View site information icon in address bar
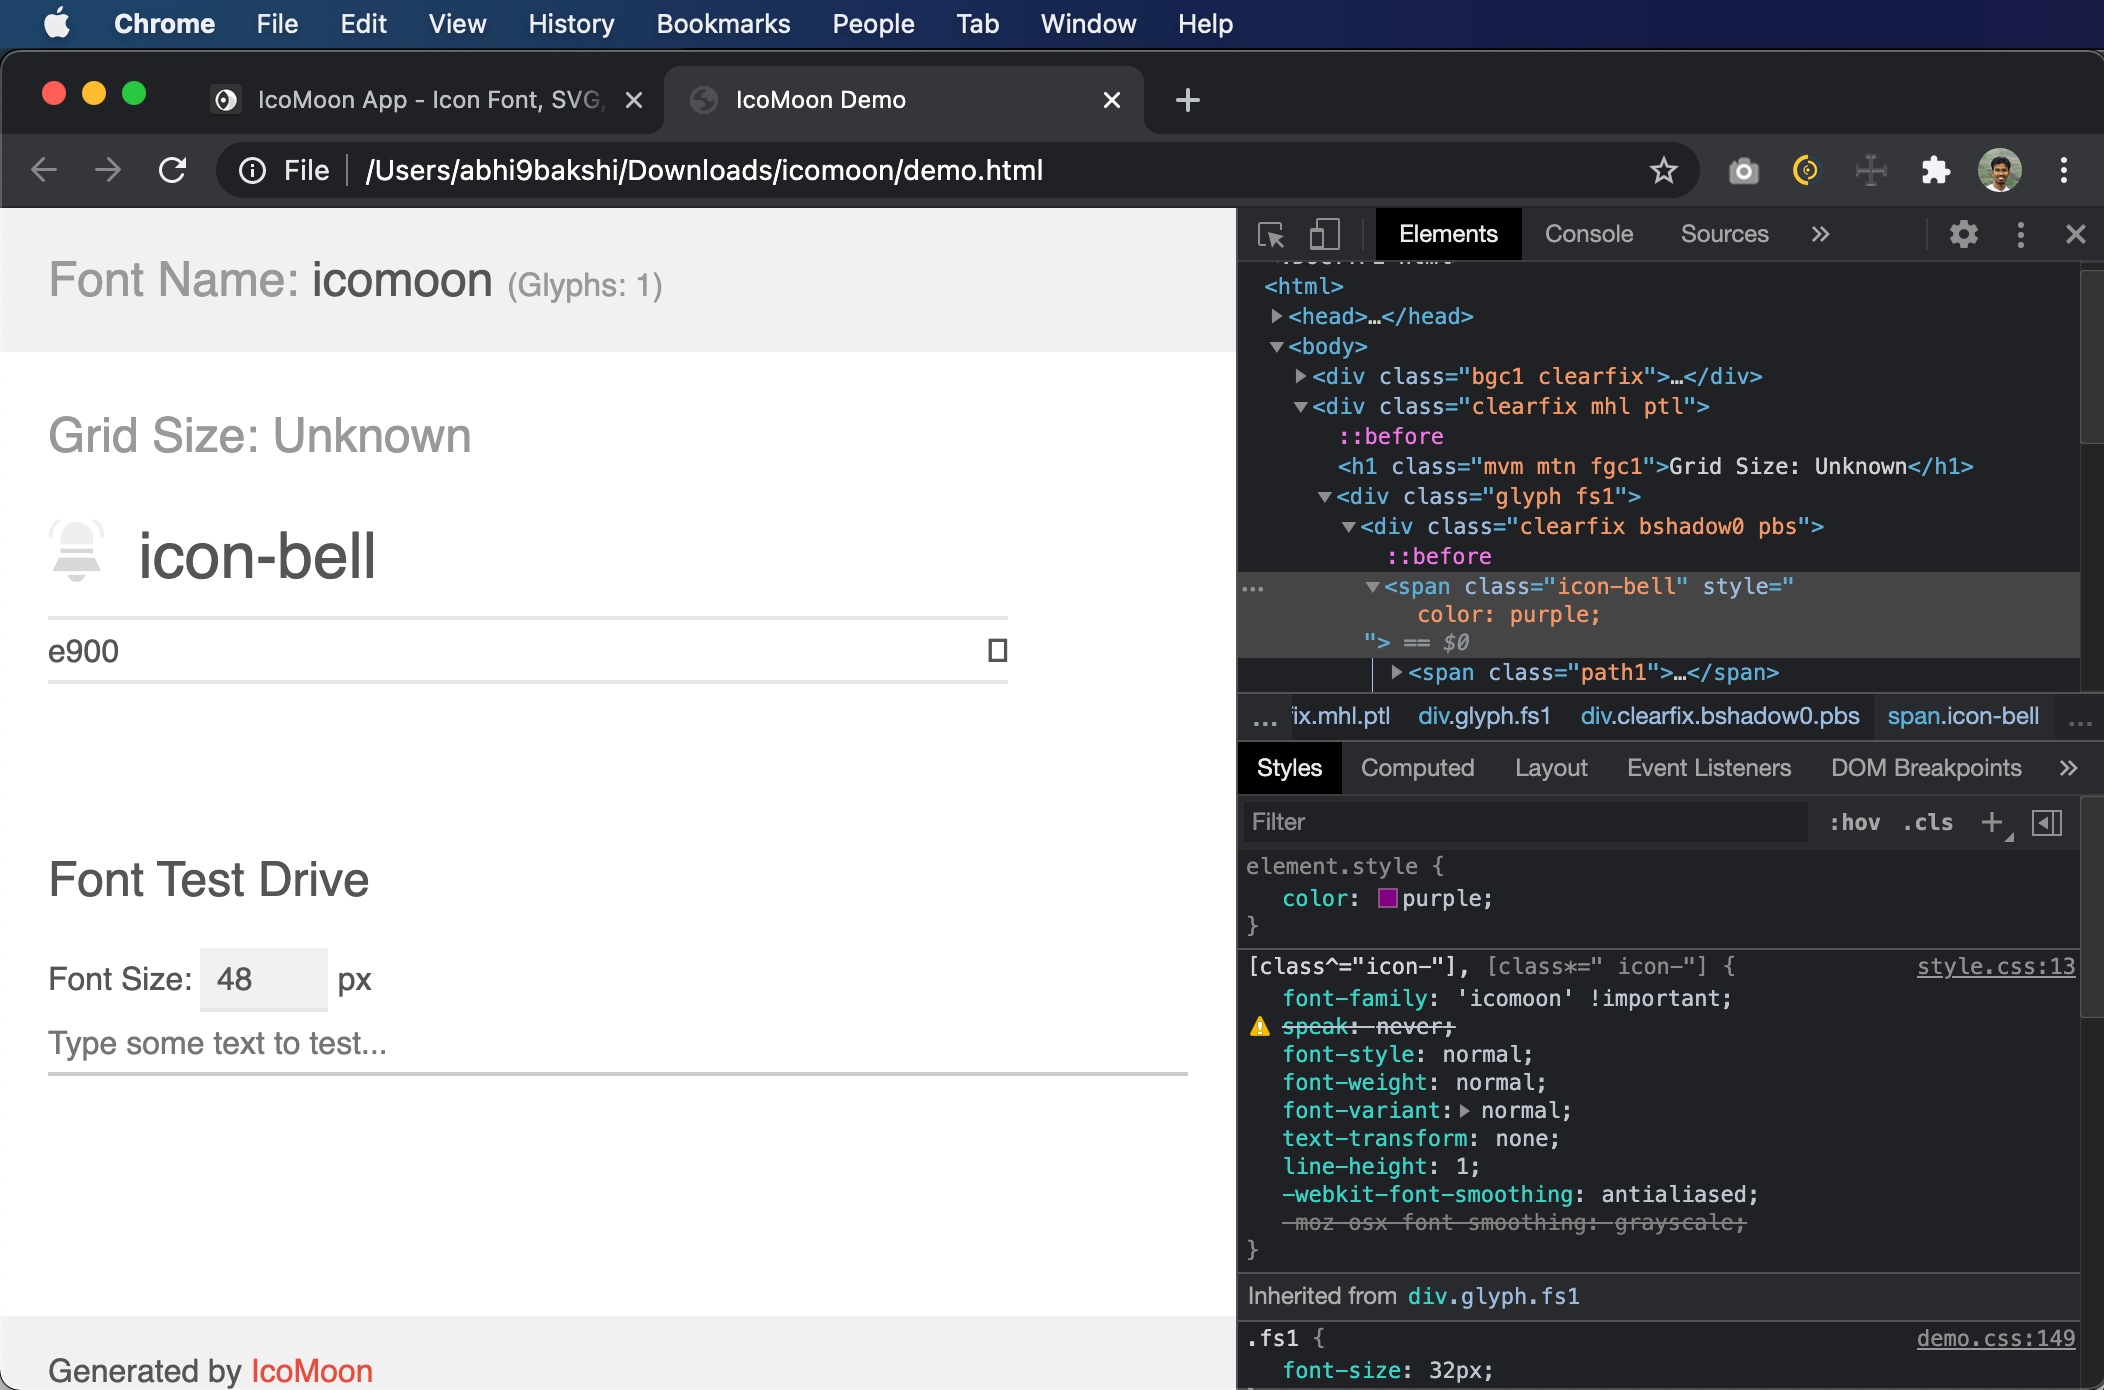The image size is (2104, 1390). point(253,171)
